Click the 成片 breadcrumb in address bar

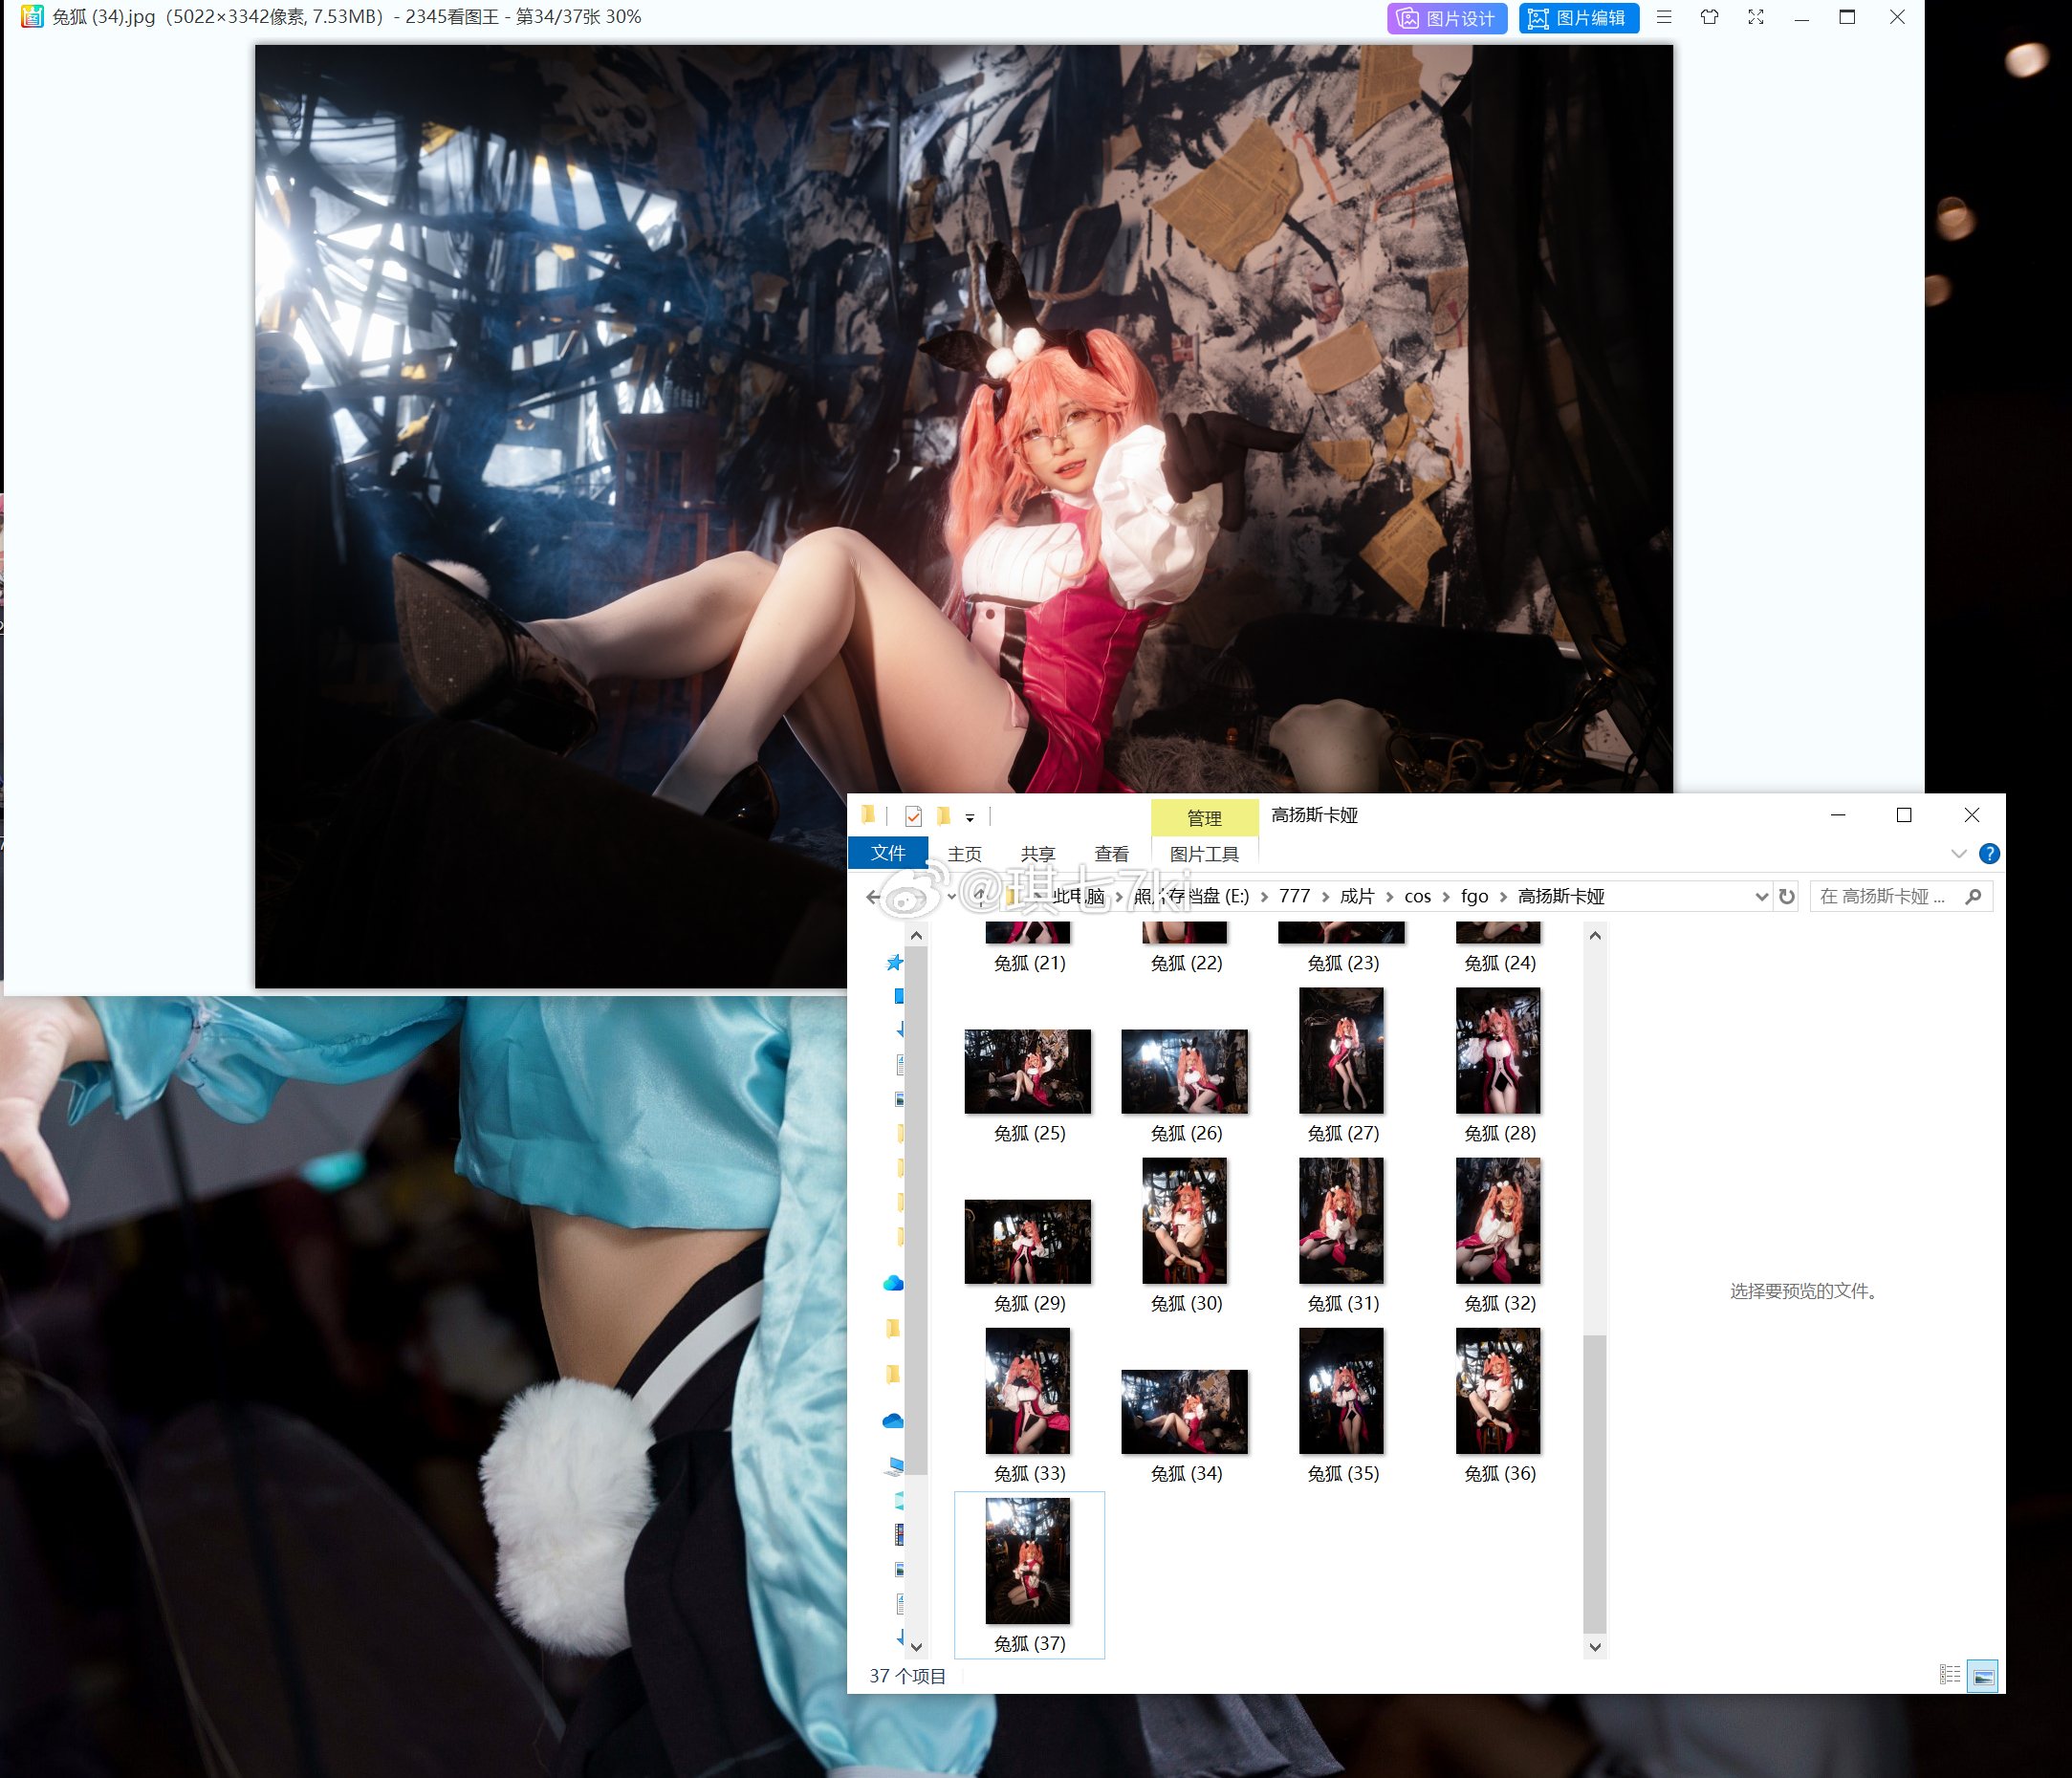[x=1357, y=896]
